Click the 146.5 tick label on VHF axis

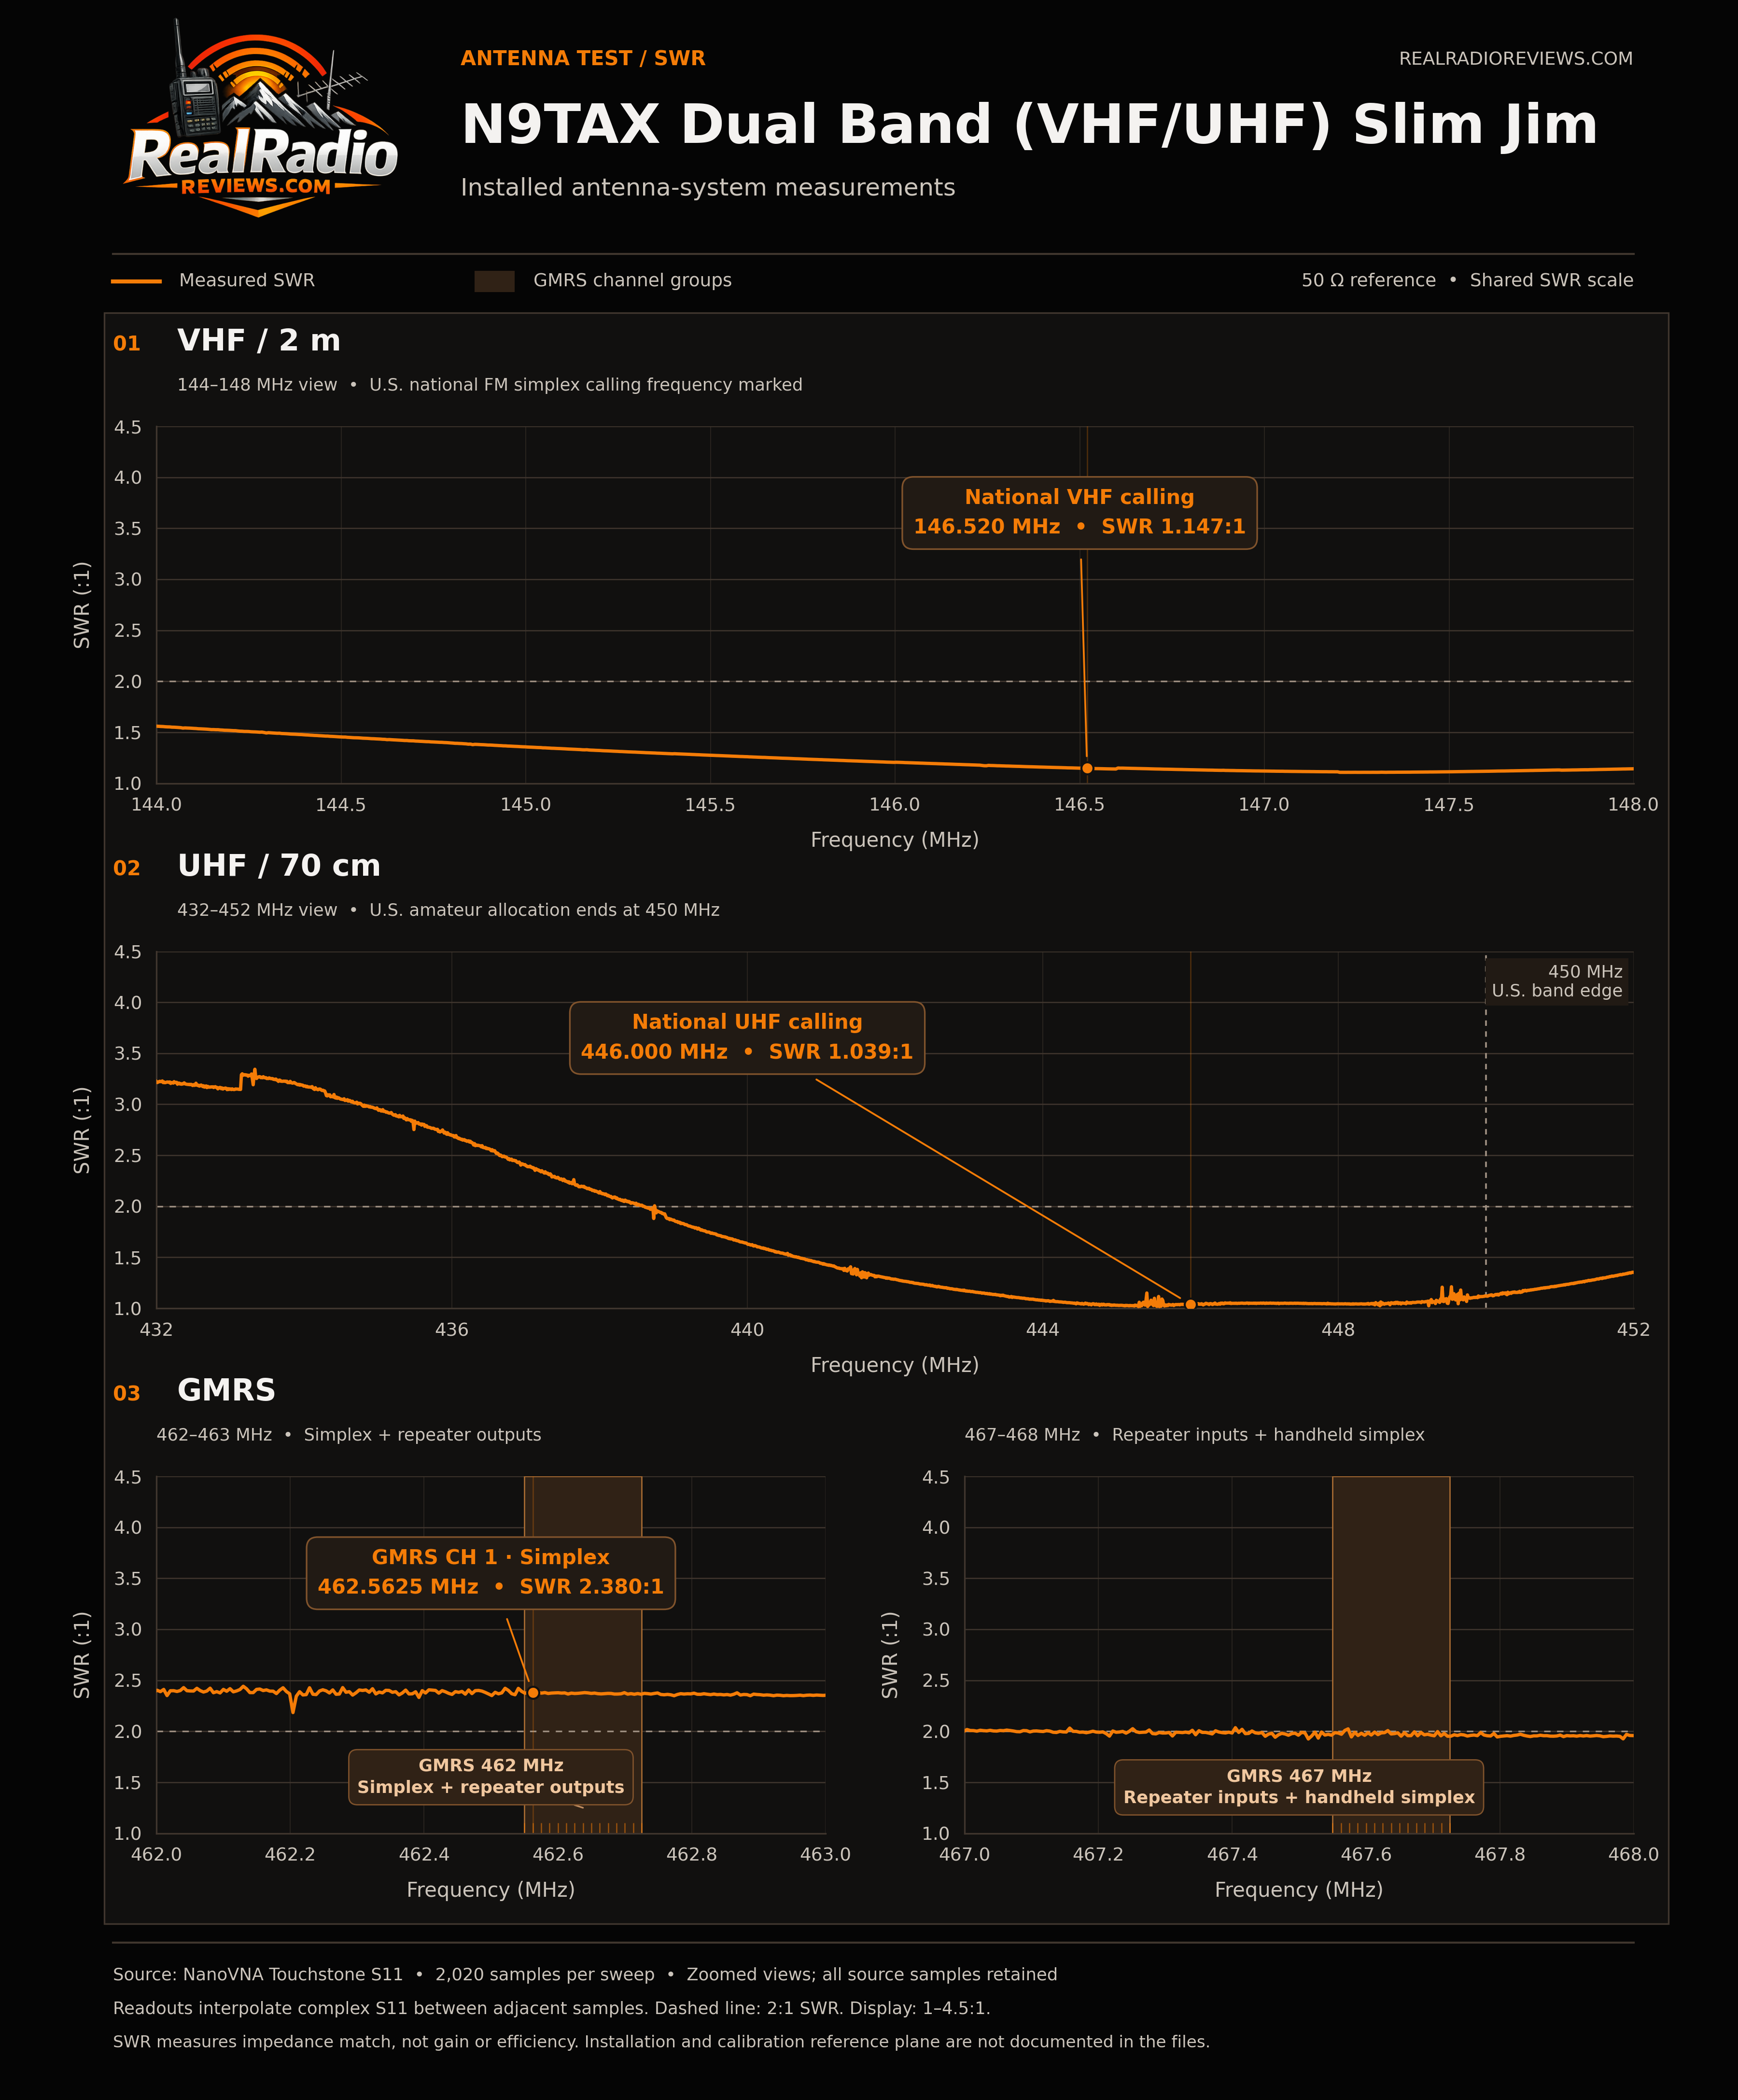click(x=1079, y=805)
